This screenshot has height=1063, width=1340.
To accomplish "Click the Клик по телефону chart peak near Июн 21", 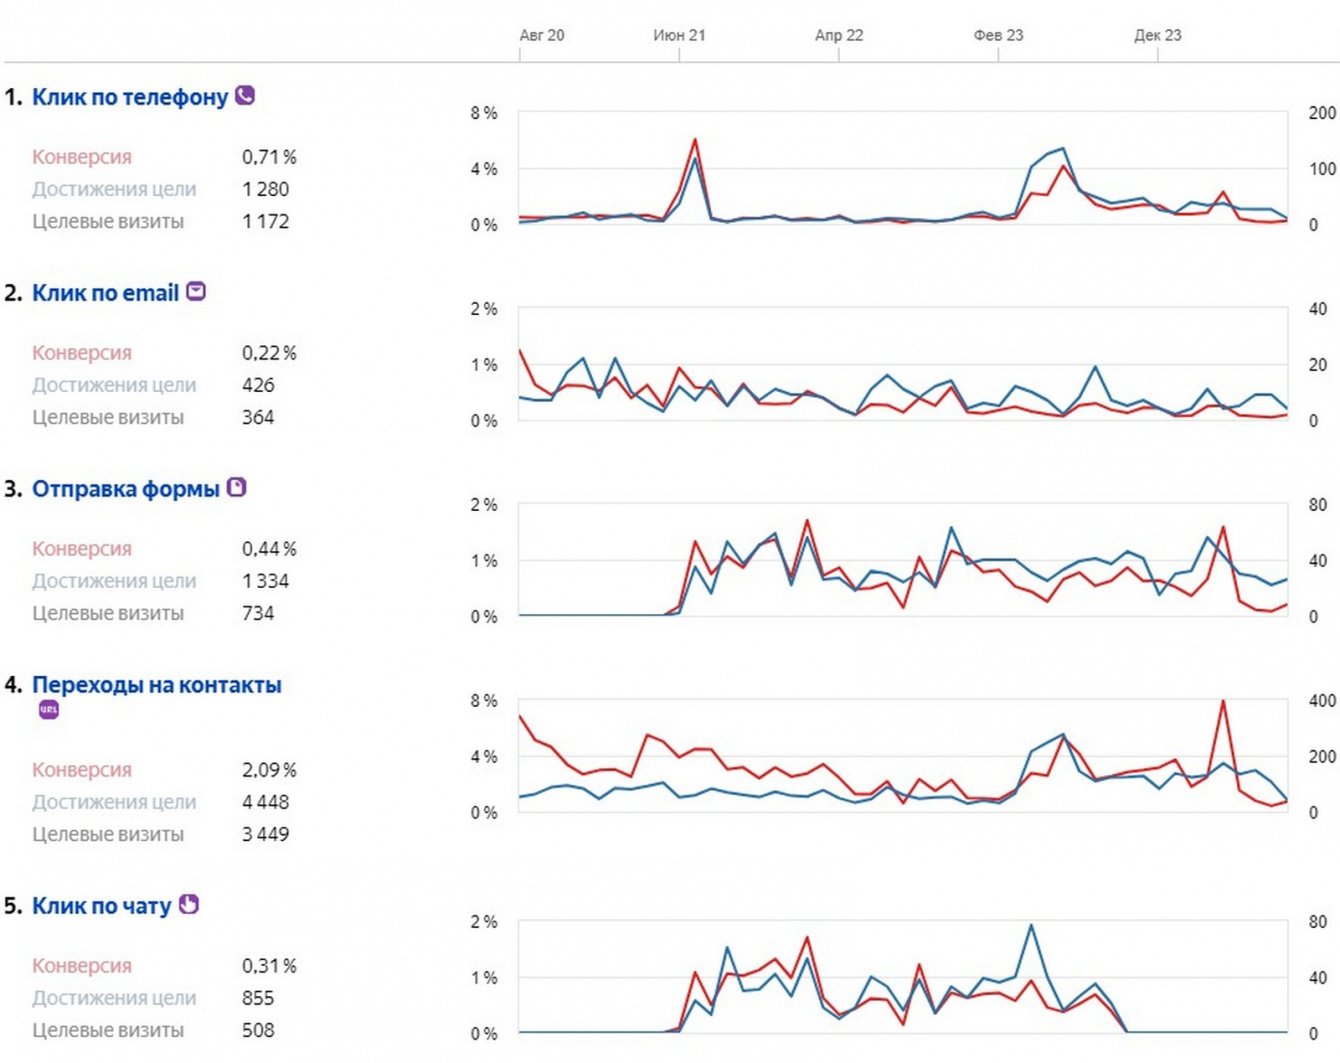I will point(695,140).
